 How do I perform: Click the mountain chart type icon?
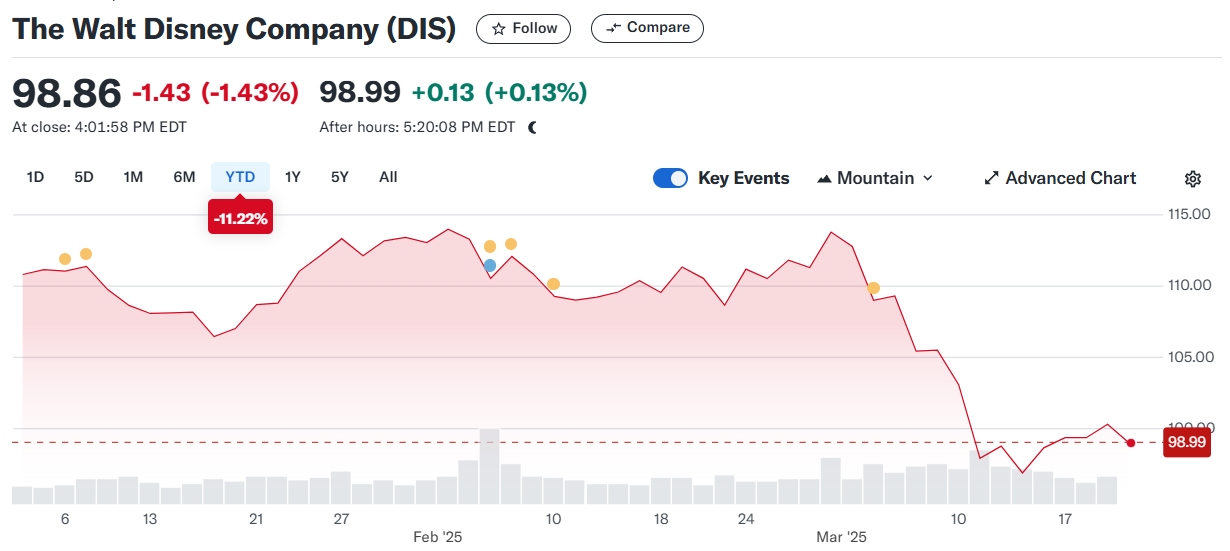824,178
